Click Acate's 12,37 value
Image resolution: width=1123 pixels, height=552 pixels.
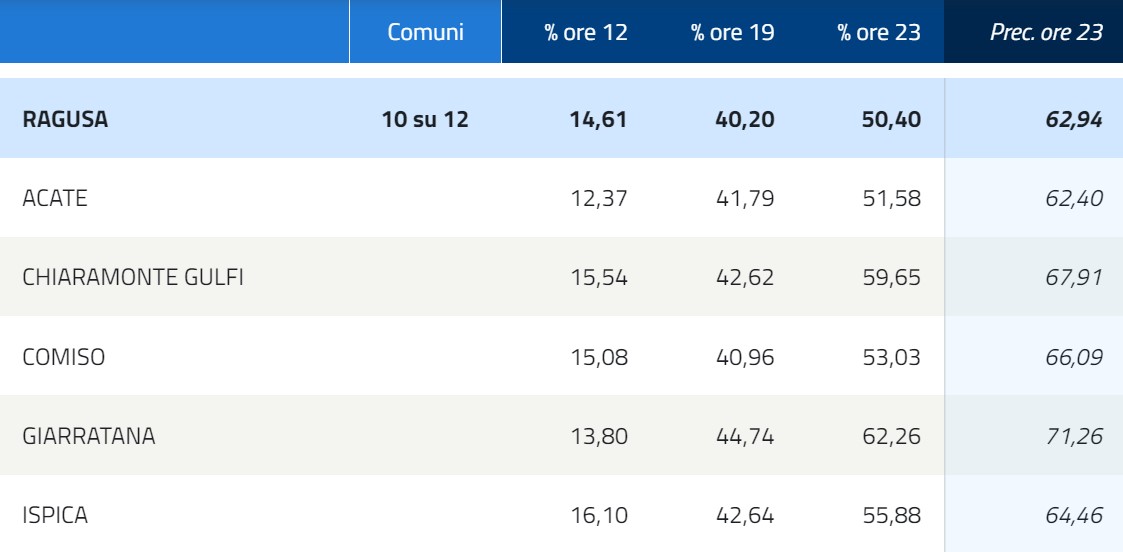(x=599, y=198)
